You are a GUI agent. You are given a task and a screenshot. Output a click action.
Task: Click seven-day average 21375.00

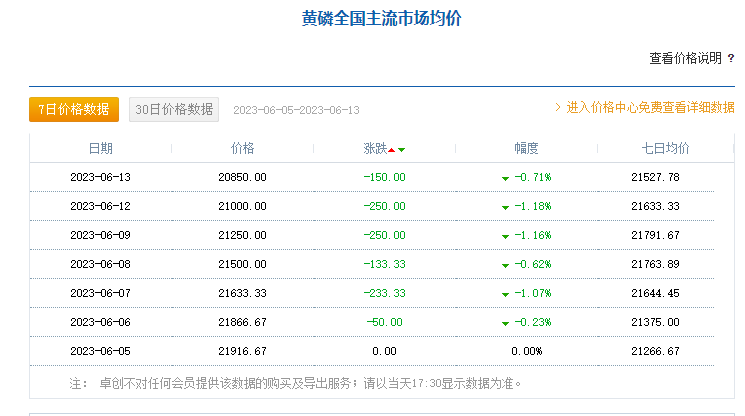(655, 322)
